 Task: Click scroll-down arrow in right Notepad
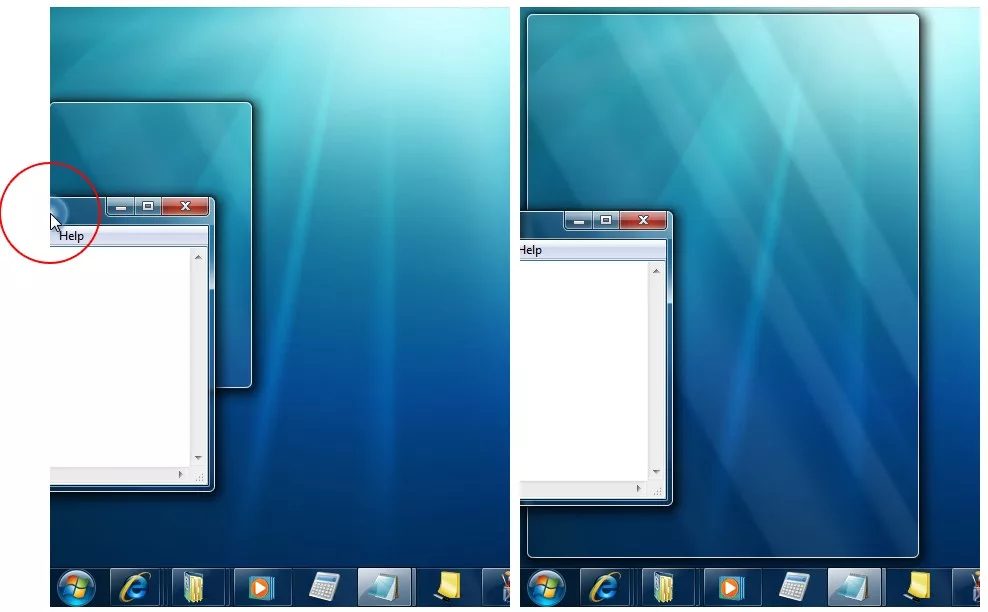[656, 471]
